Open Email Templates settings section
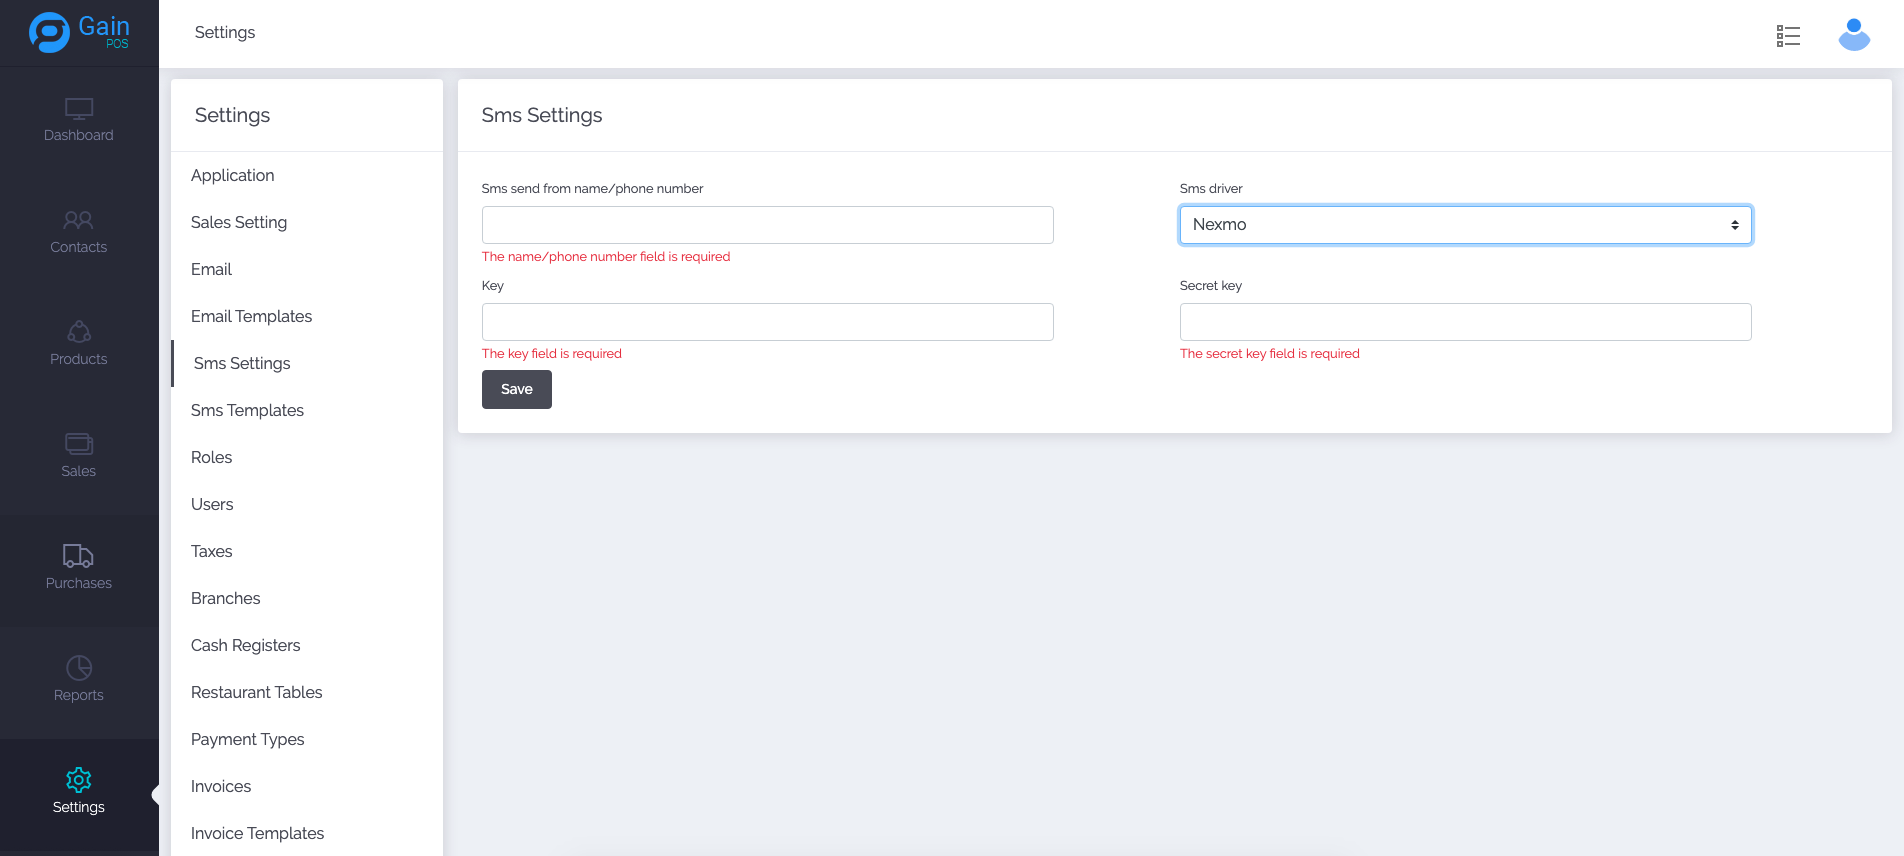 tap(251, 316)
